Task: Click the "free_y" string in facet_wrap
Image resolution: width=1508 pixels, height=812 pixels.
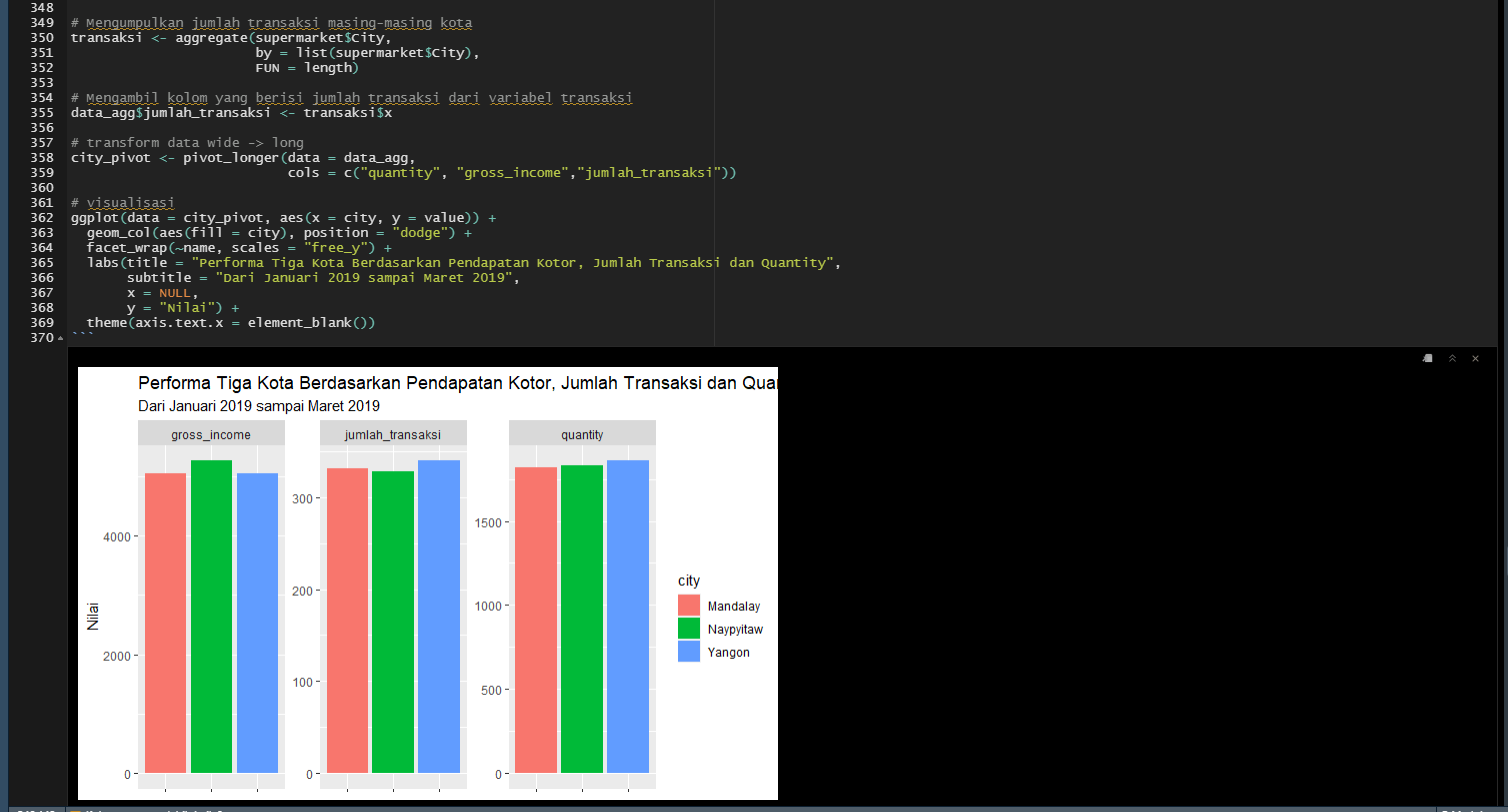Action: [337, 247]
